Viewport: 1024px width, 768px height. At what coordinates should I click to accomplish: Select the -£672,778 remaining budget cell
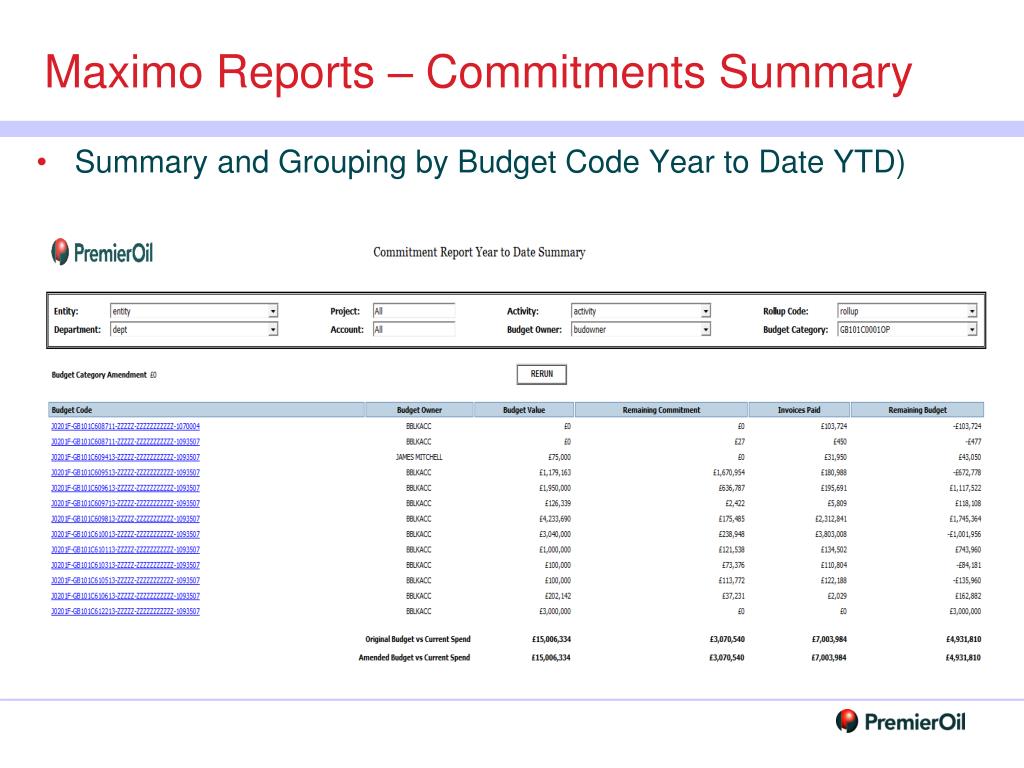[967, 473]
